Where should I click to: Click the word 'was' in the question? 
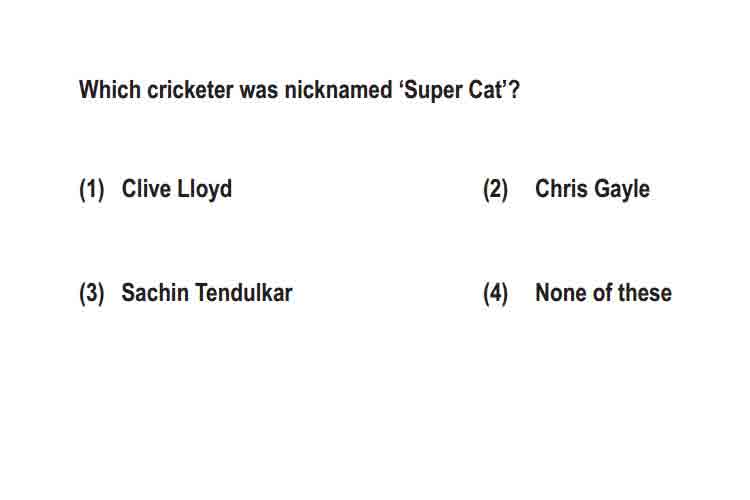tap(259, 91)
